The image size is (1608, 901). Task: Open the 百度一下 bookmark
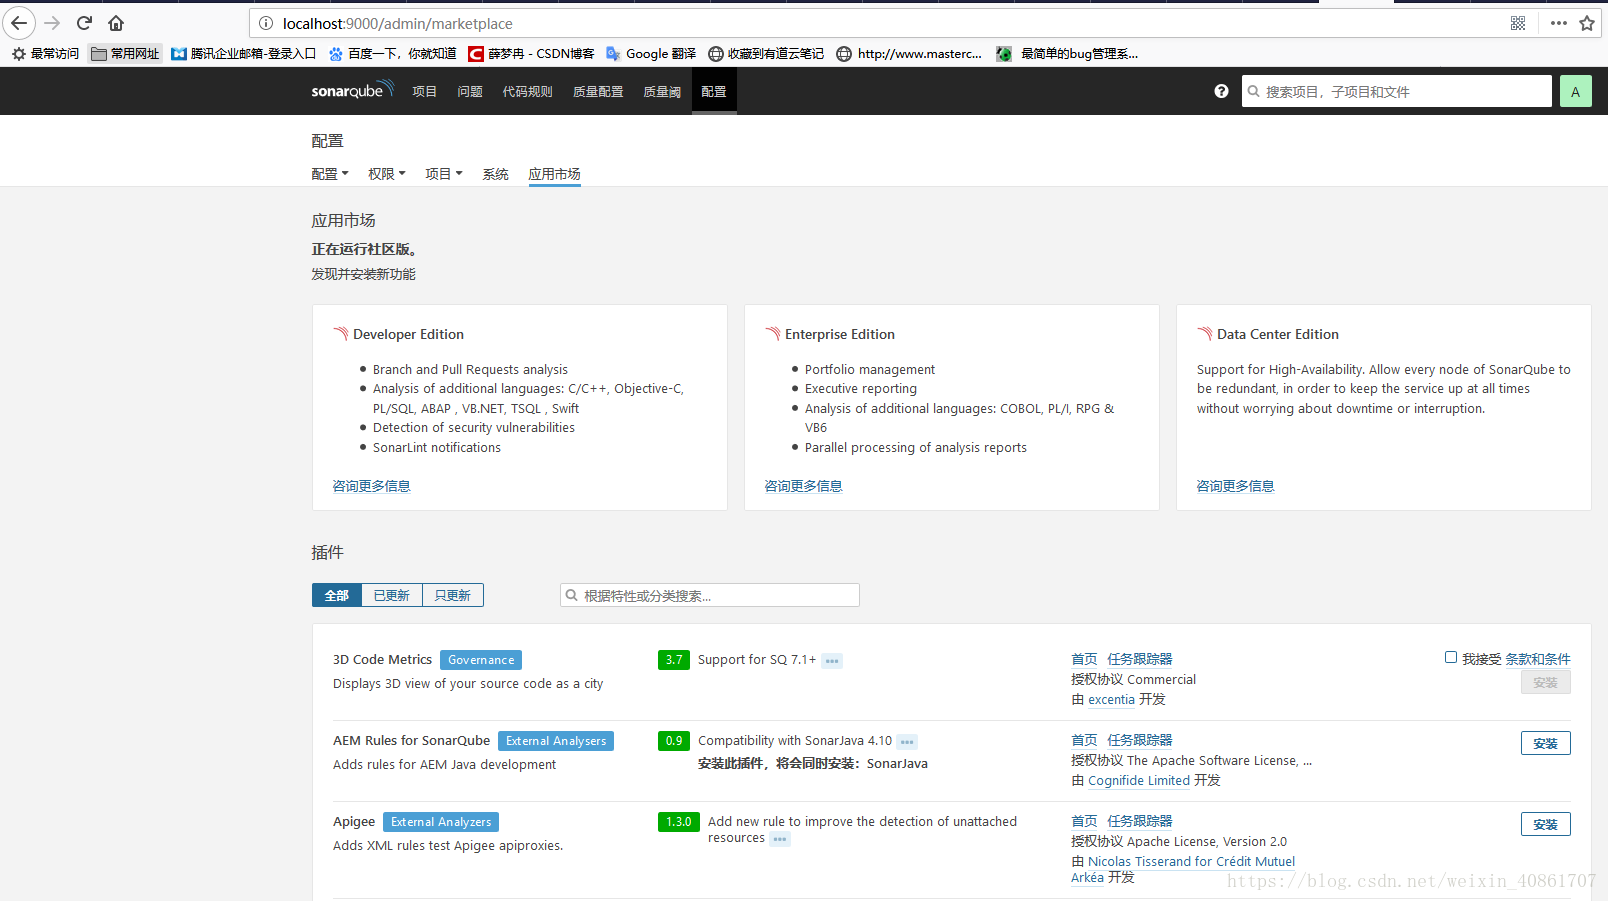pos(392,54)
